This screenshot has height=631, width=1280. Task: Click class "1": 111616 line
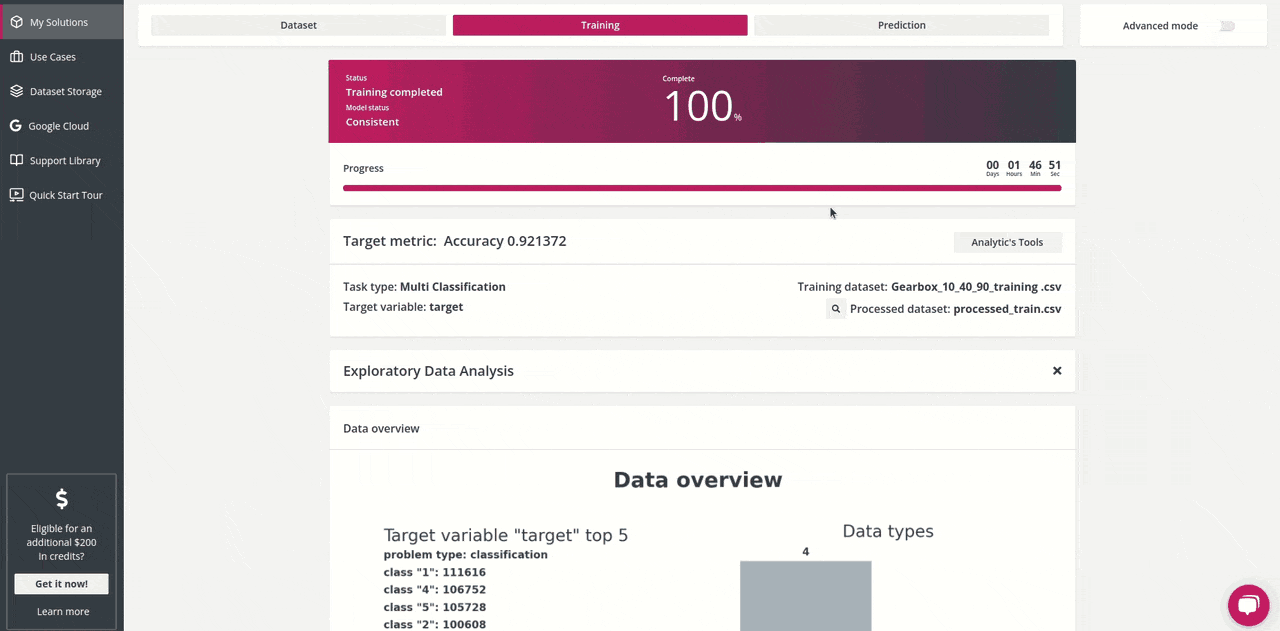tap(435, 573)
